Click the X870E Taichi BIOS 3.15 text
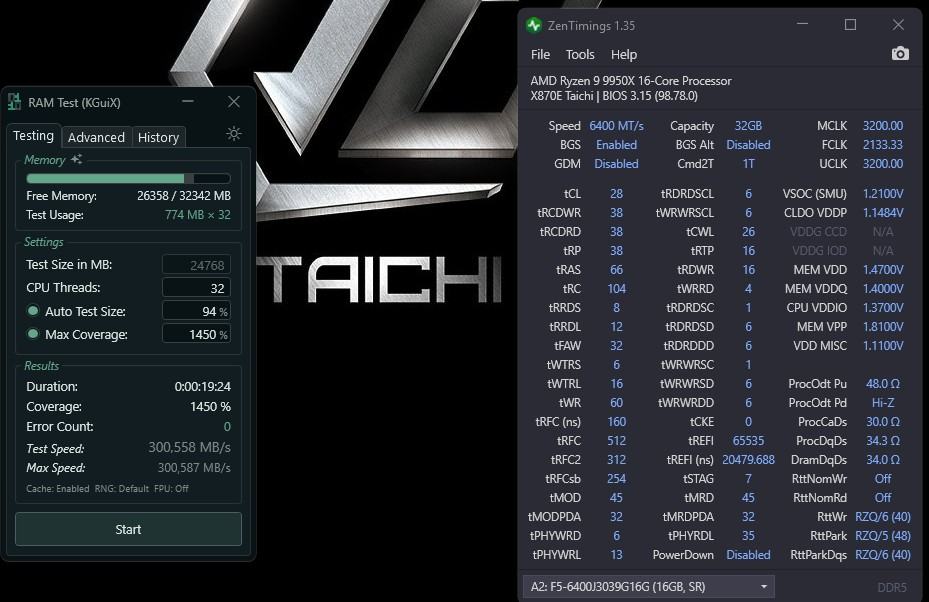This screenshot has height=602, width=929. click(x=614, y=95)
